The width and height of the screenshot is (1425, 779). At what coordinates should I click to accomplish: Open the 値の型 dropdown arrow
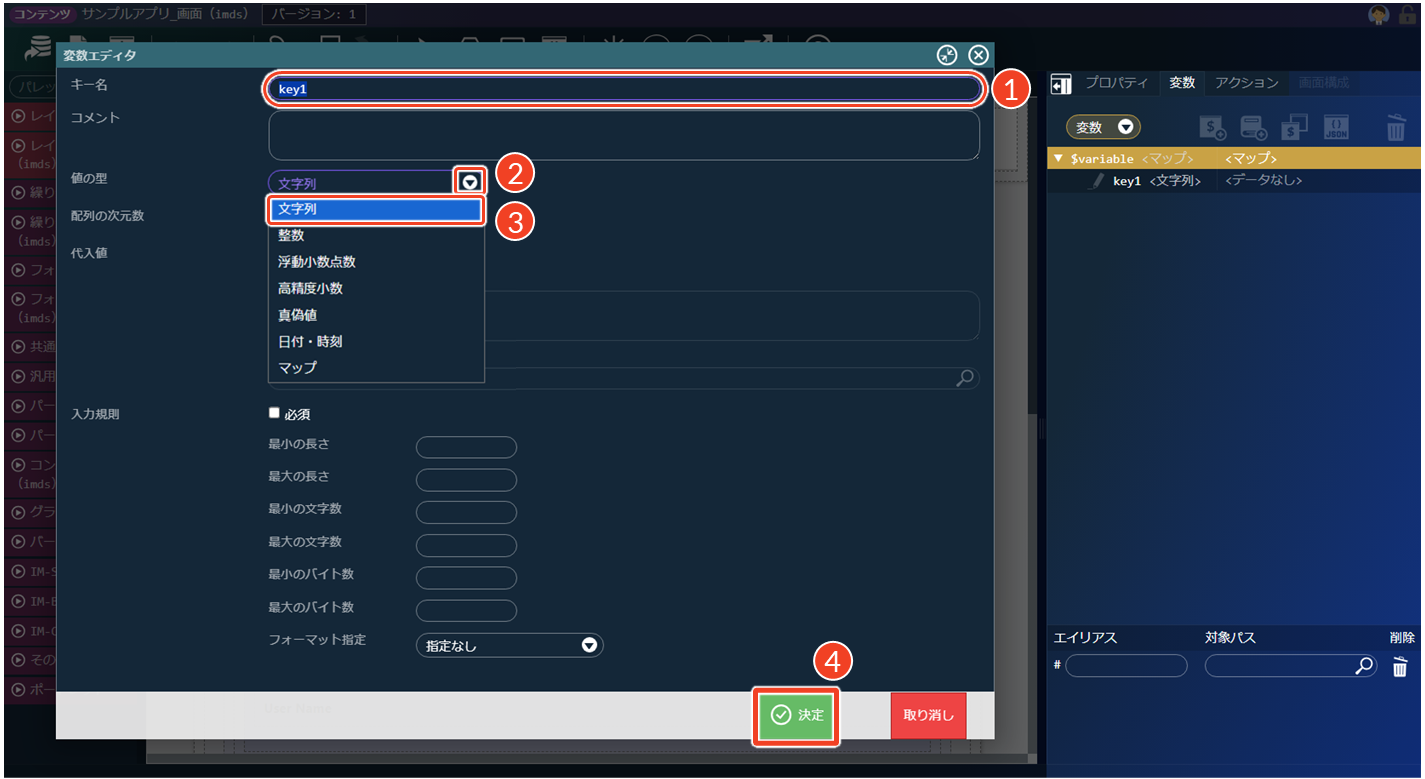coord(470,182)
